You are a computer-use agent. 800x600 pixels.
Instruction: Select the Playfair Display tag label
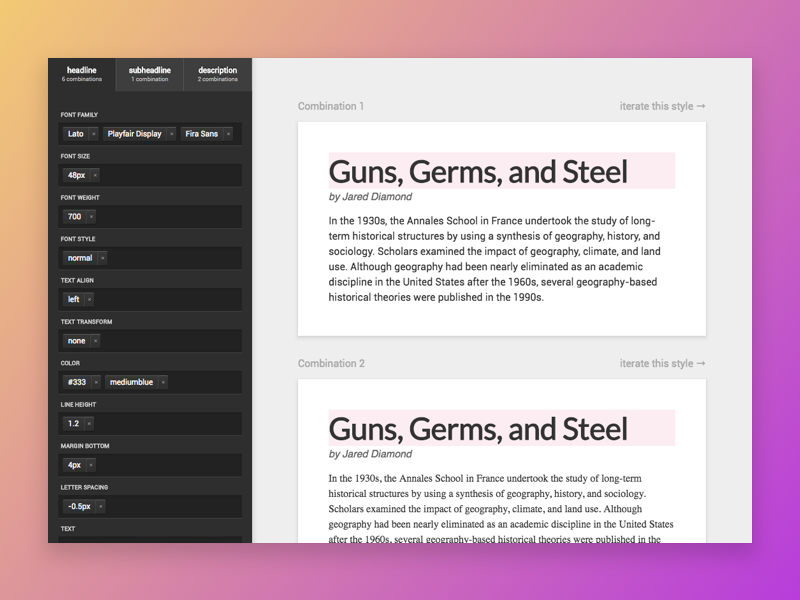click(134, 134)
